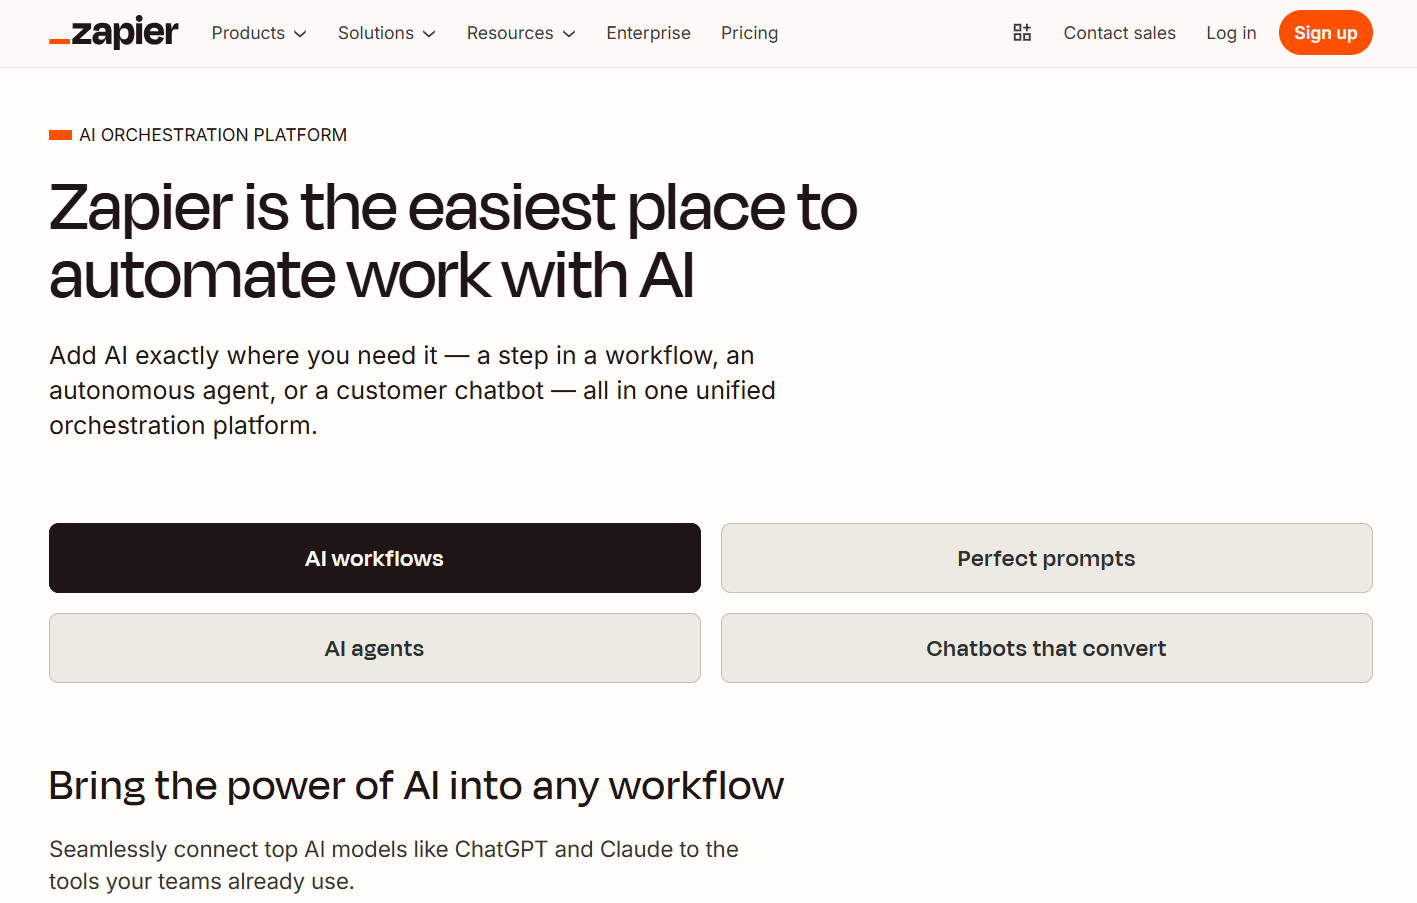Select the AI ORCHESTRATION PLATFORM label

(213, 135)
